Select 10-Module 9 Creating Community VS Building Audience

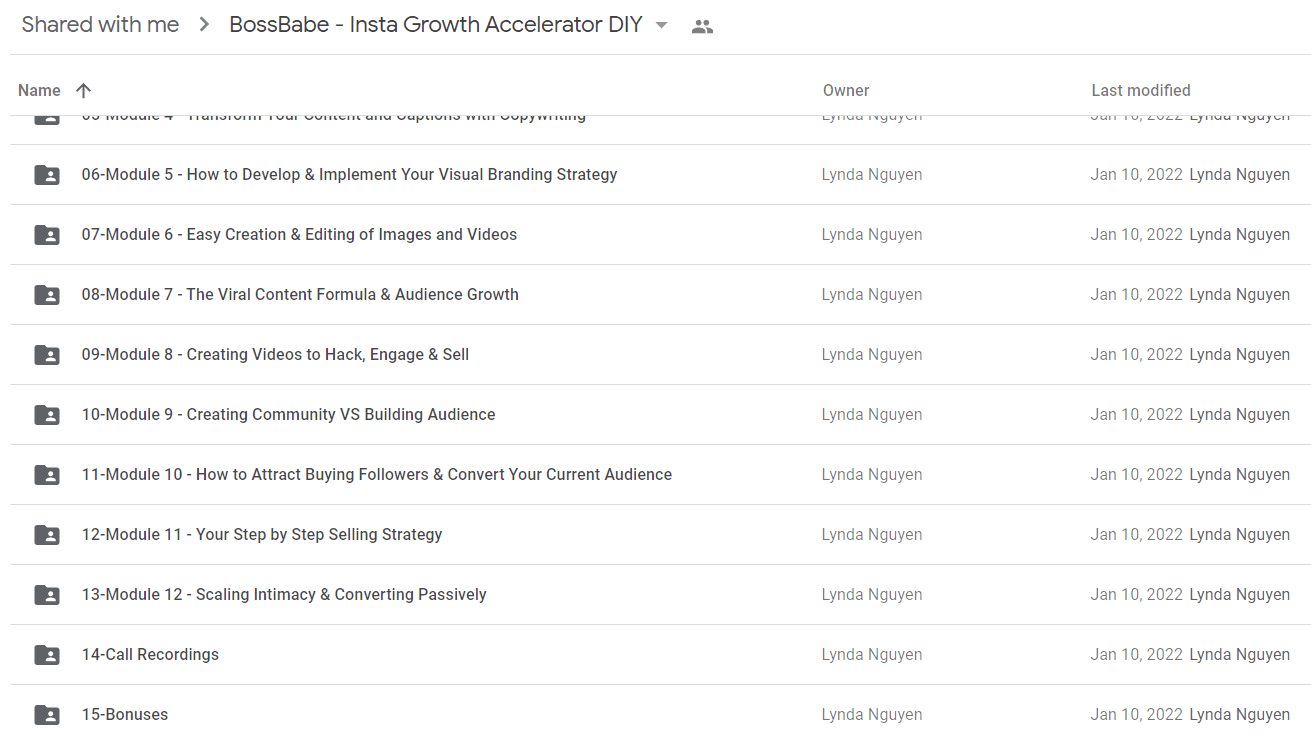click(660, 415)
